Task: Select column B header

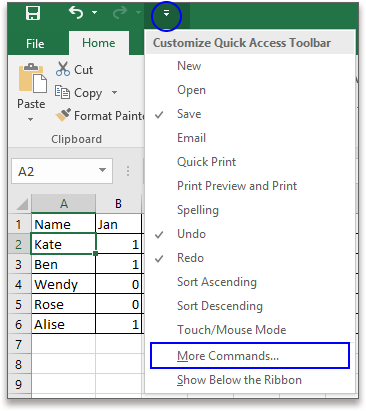Action: click(x=118, y=203)
